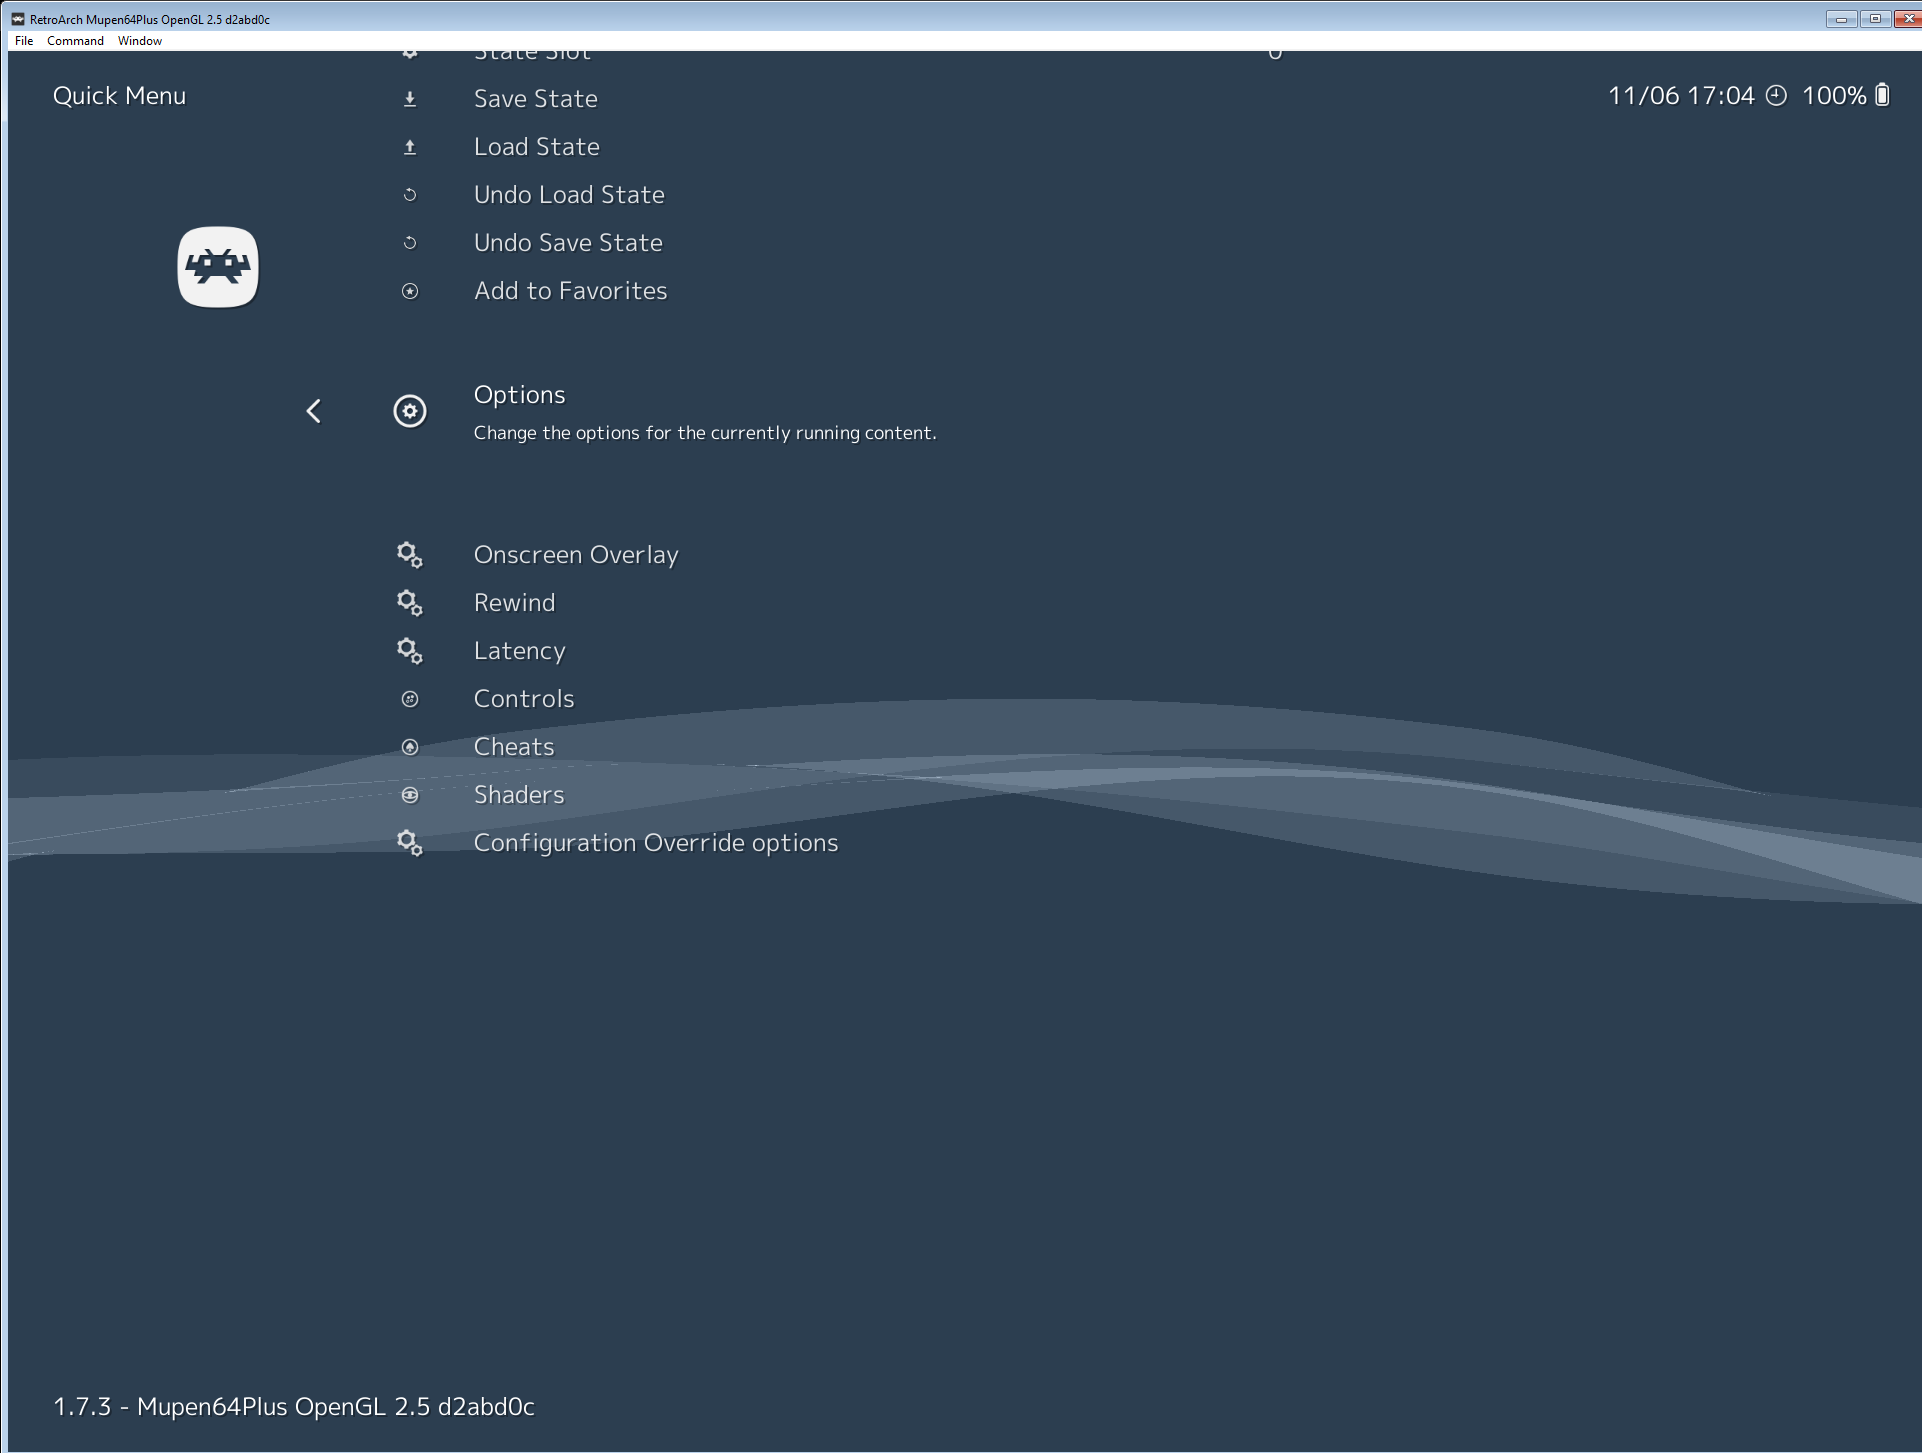
Task: Select Add to Favorites
Action: [570, 291]
